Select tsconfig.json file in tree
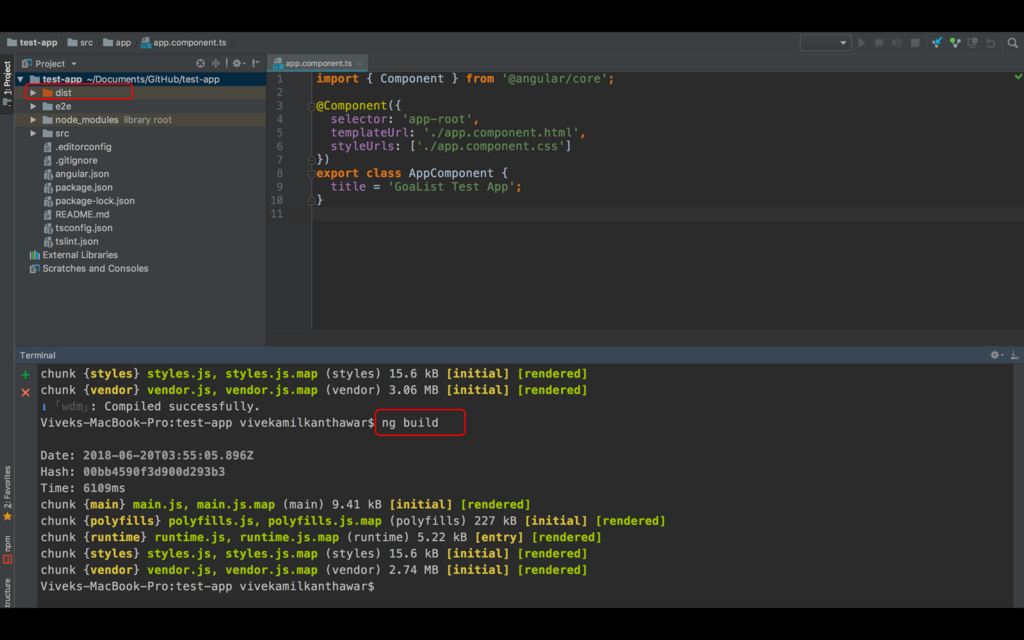The width and height of the screenshot is (1024, 640). pos(140,228)
